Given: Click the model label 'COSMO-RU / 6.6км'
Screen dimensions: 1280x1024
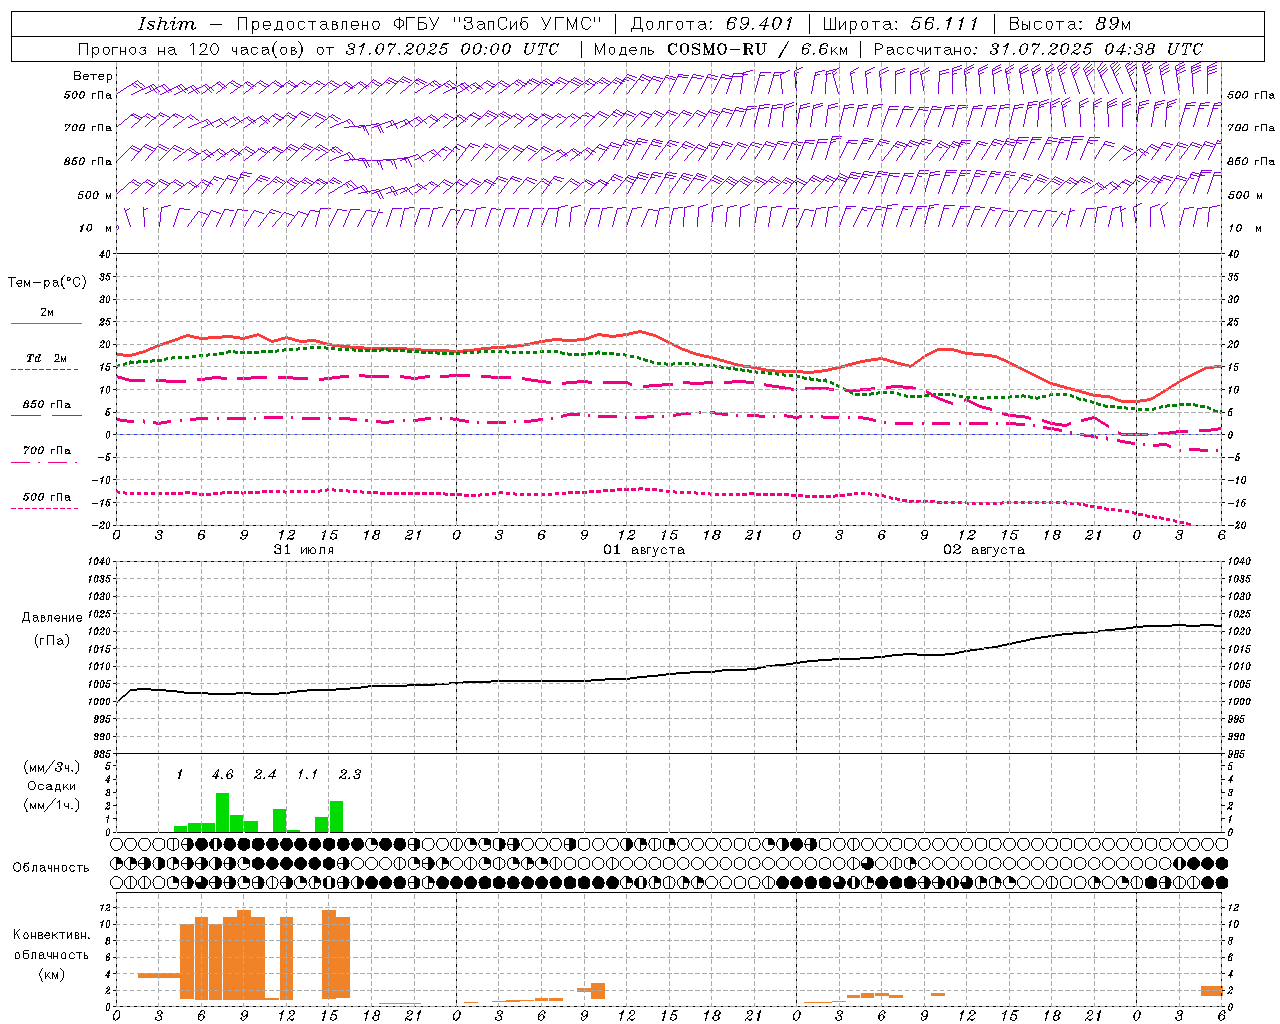Looking at the screenshot, I should (758, 49).
